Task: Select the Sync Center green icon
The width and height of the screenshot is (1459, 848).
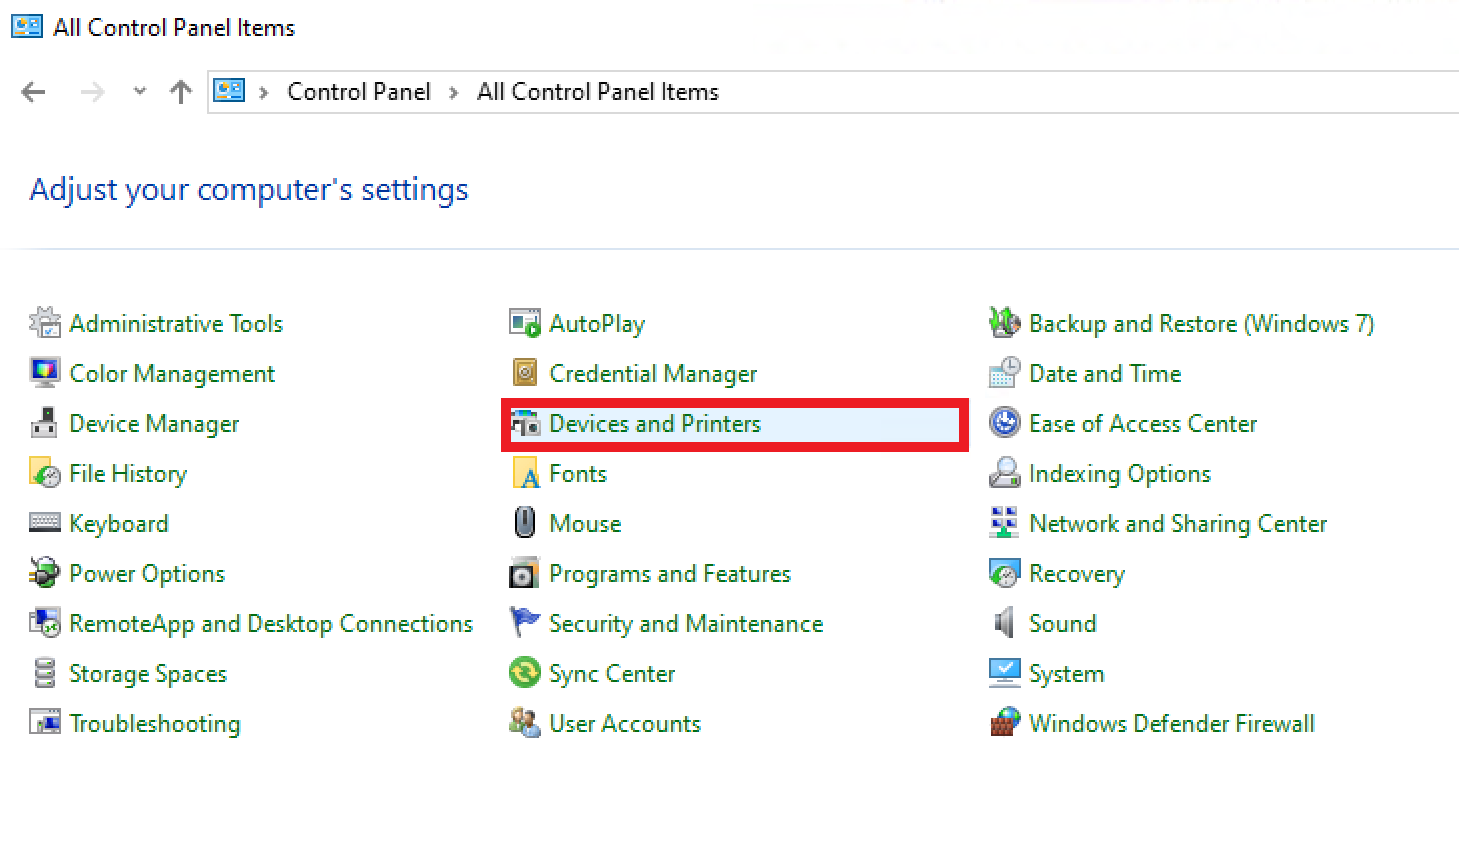Action: click(525, 673)
